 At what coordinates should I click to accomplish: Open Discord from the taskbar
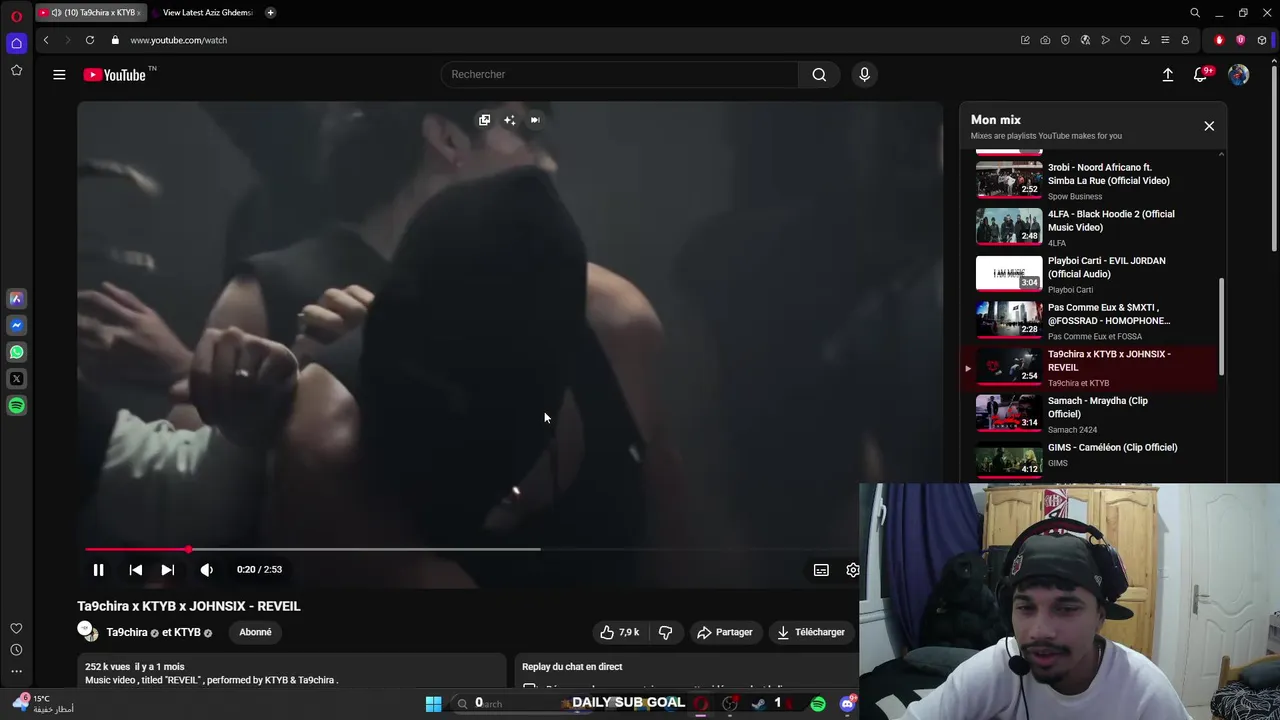click(848, 703)
